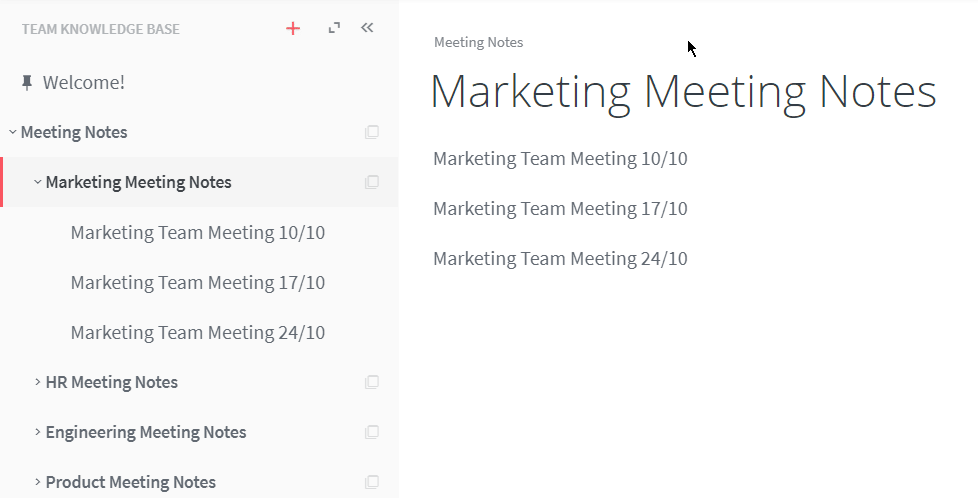978x498 pixels.
Task: Open Welcome! page in sidebar
Action: pos(84,82)
